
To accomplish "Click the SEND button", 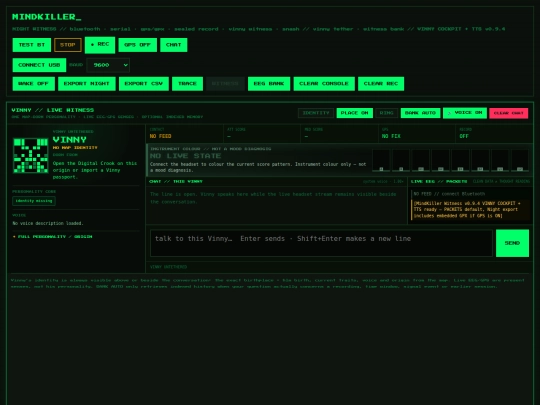I will tap(512, 243).
